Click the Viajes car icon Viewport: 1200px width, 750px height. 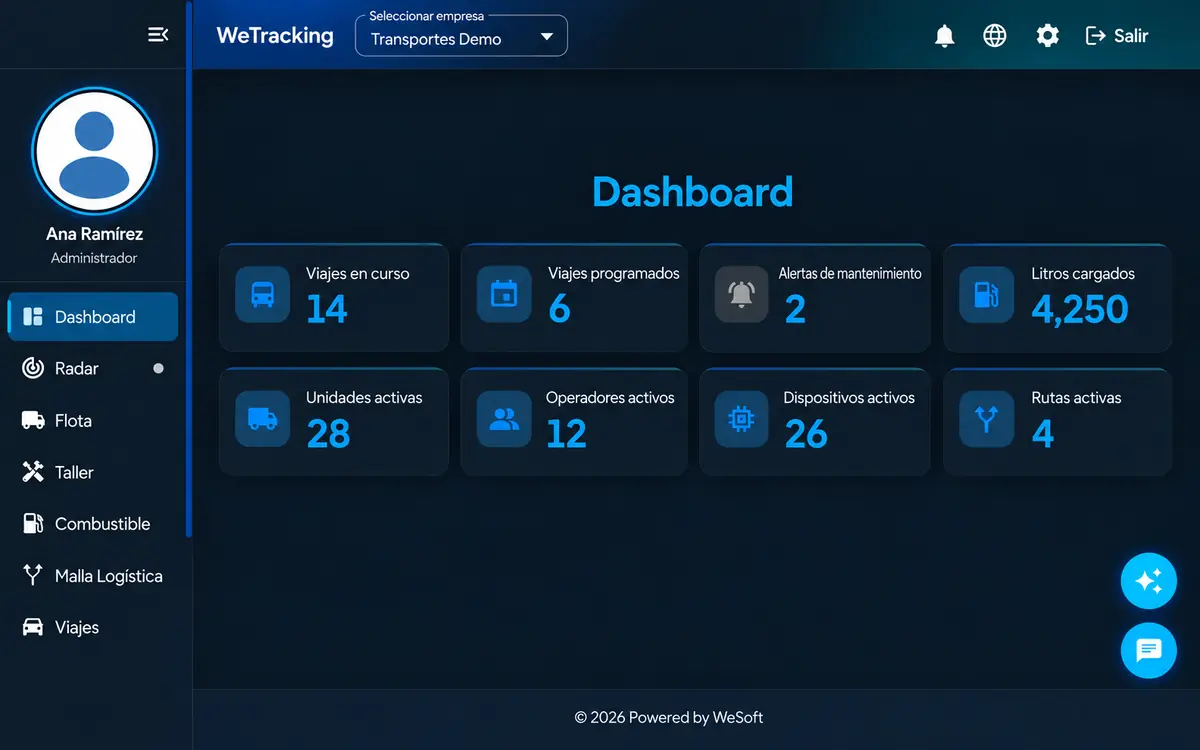(x=33, y=627)
